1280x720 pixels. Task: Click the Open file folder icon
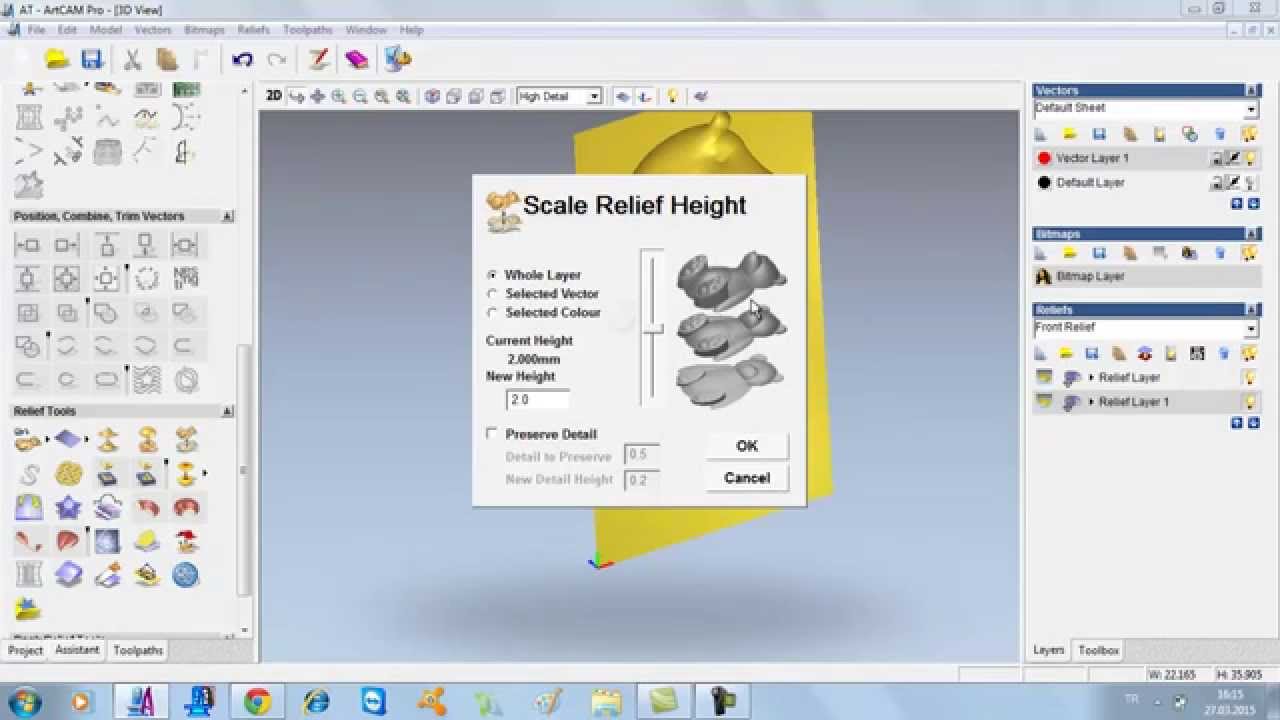[56, 60]
